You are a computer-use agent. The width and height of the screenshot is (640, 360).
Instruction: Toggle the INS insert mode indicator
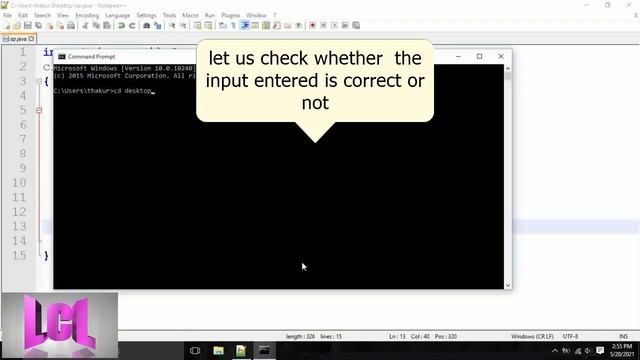pos(623,337)
